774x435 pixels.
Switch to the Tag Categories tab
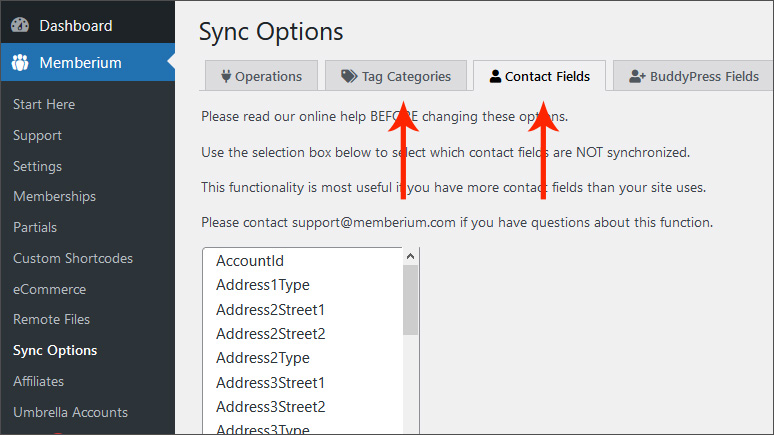(396, 76)
